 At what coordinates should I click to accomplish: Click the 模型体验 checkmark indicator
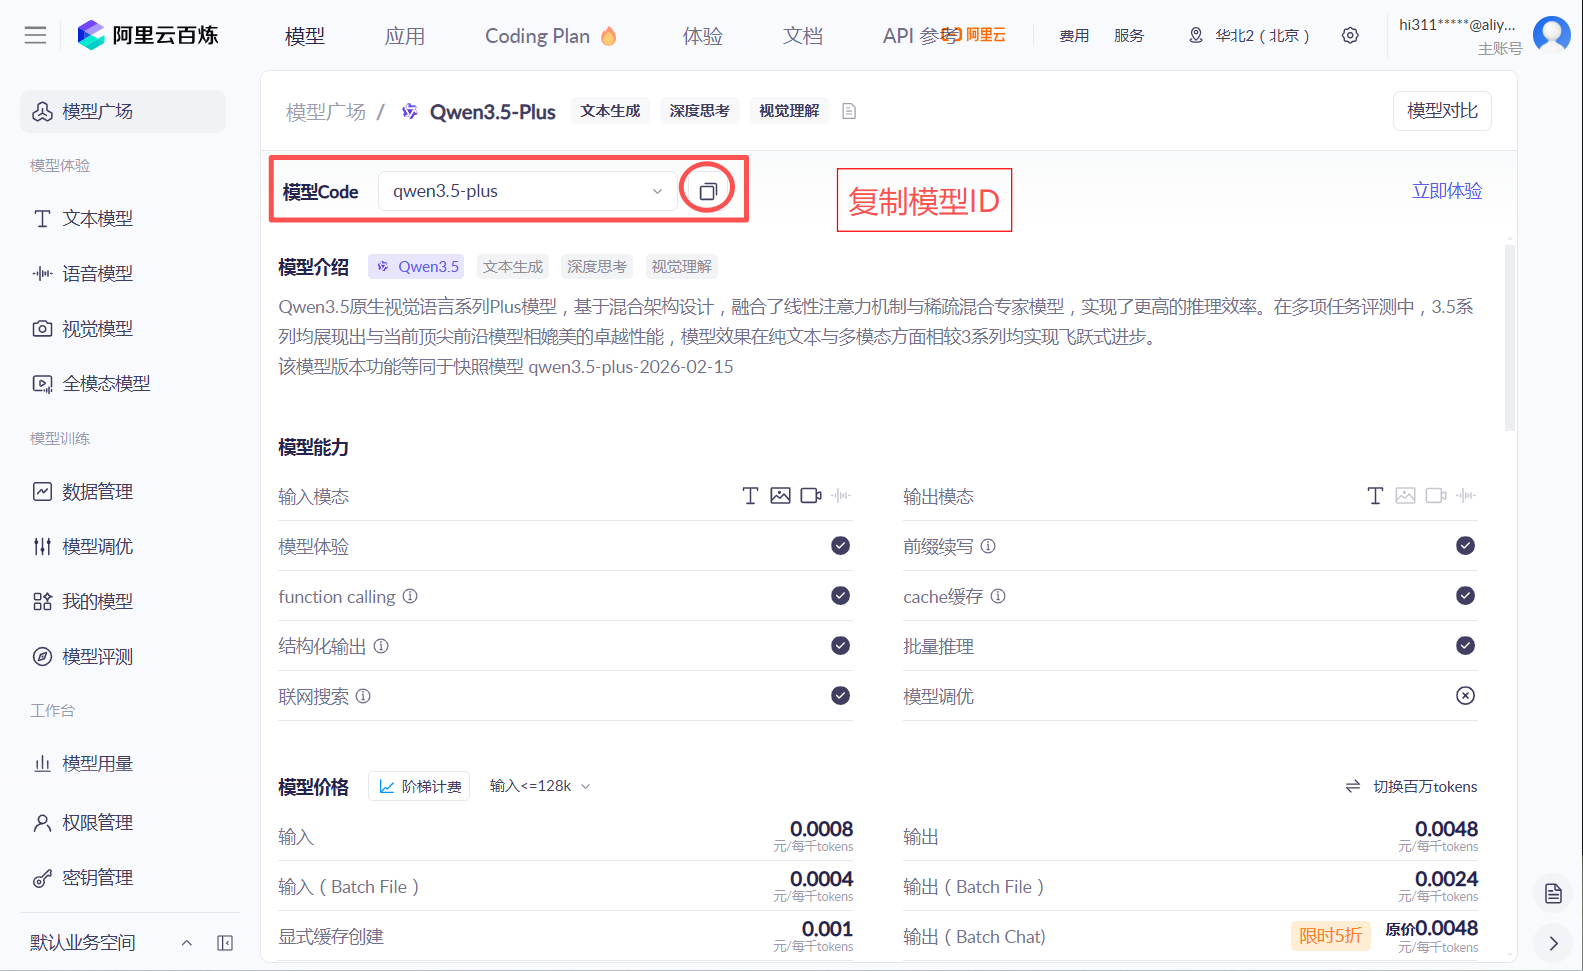pos(840,546)
